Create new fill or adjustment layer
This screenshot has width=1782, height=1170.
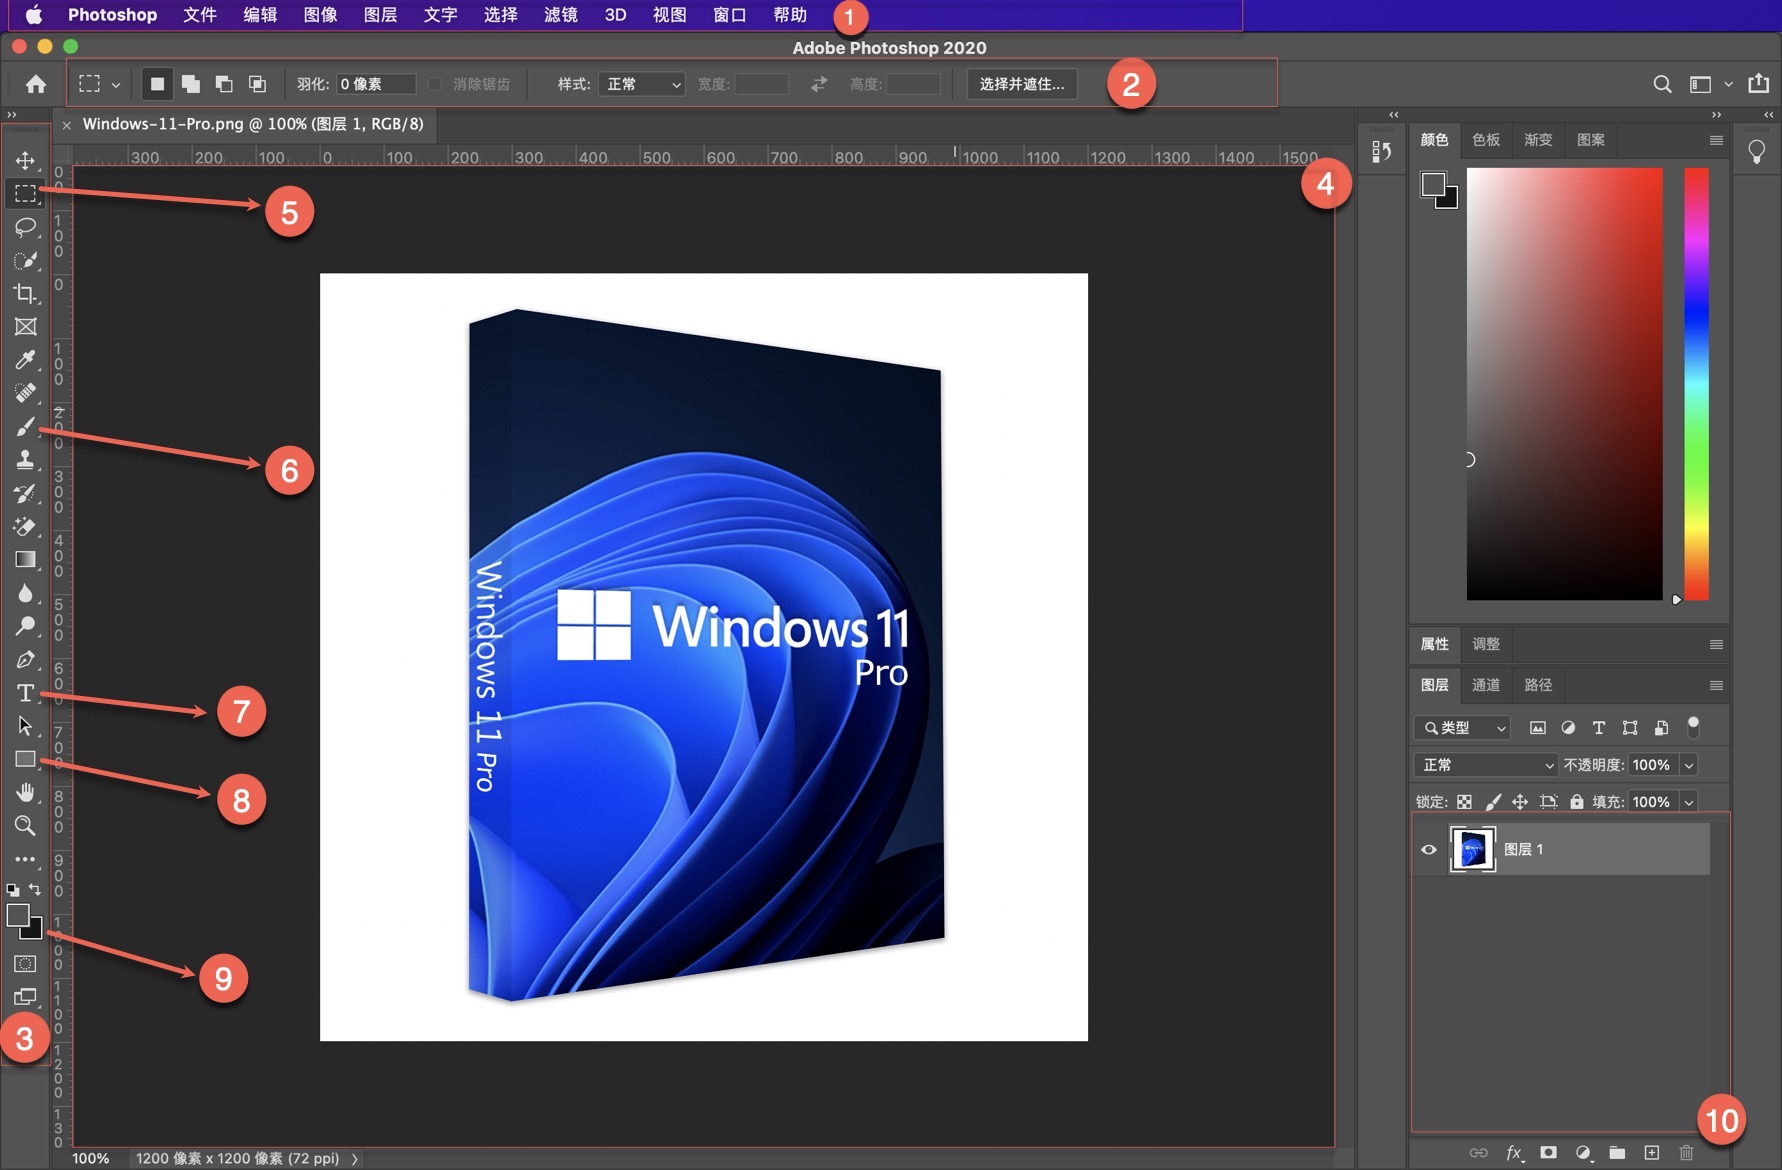coord(1583,1153)
